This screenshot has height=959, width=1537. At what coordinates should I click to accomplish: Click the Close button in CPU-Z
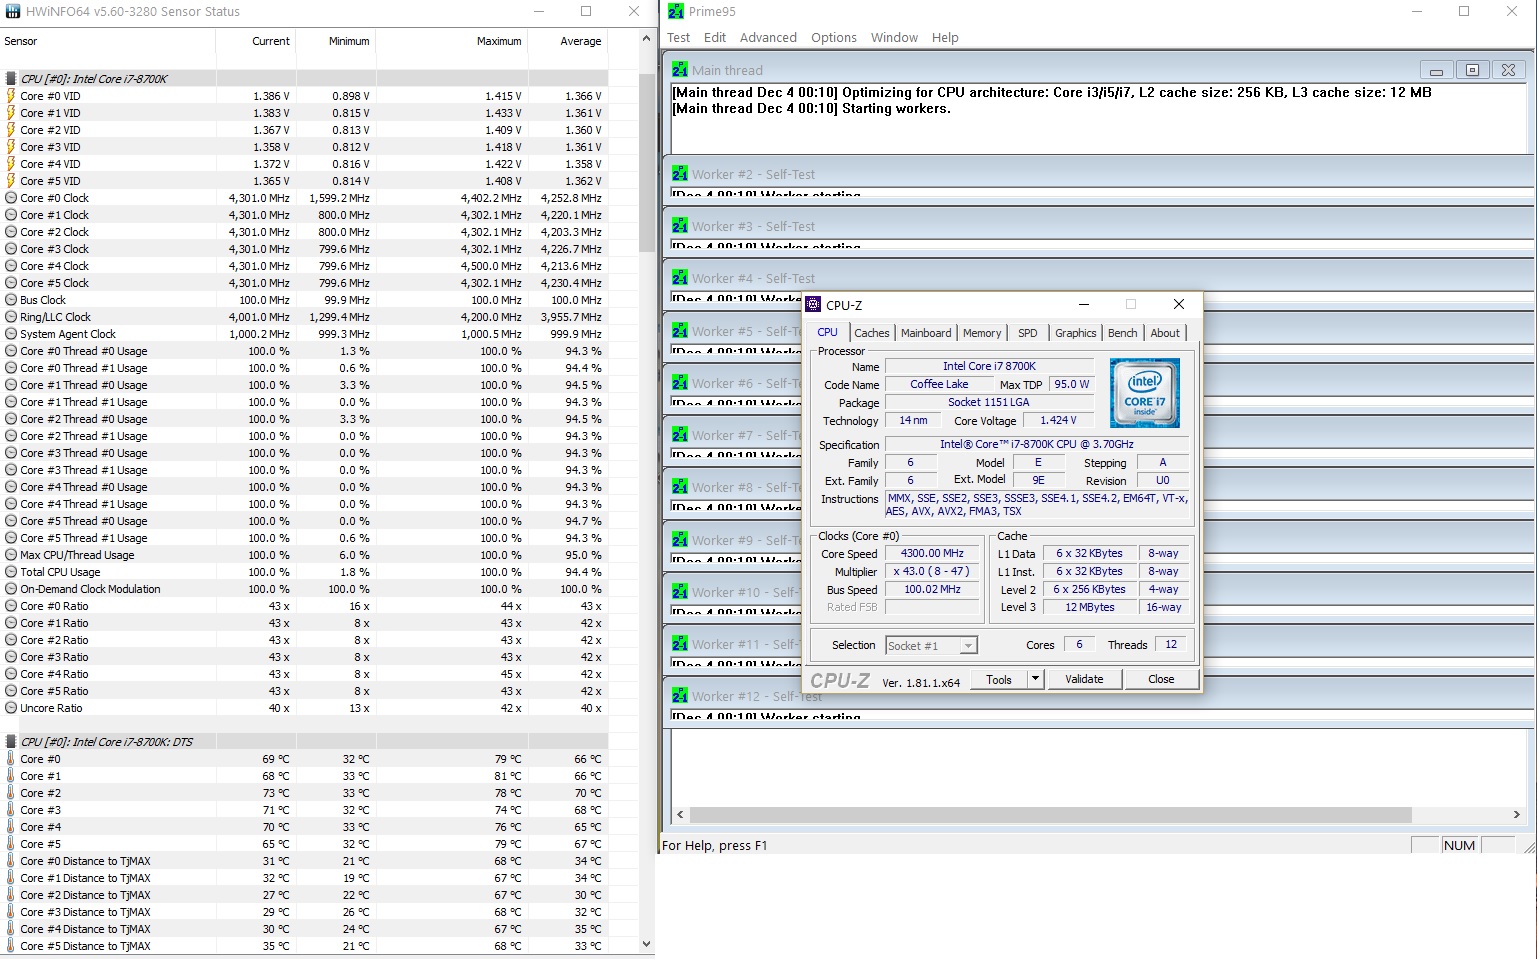point(1161,679)
